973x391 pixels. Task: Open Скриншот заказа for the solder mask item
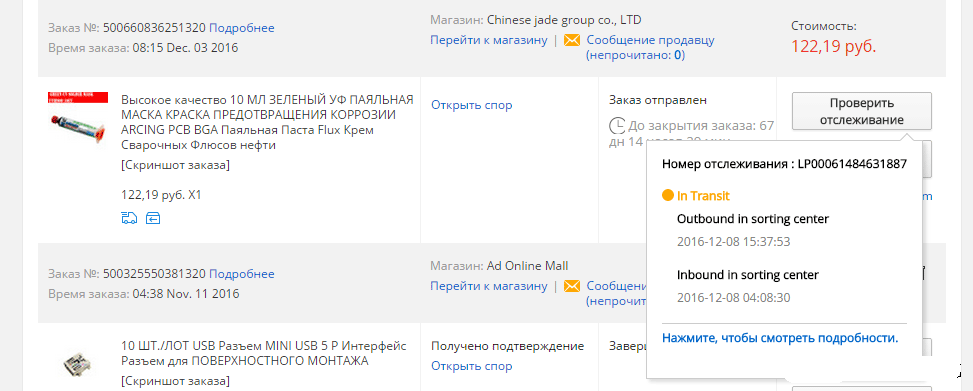click(x=176, y=166)
